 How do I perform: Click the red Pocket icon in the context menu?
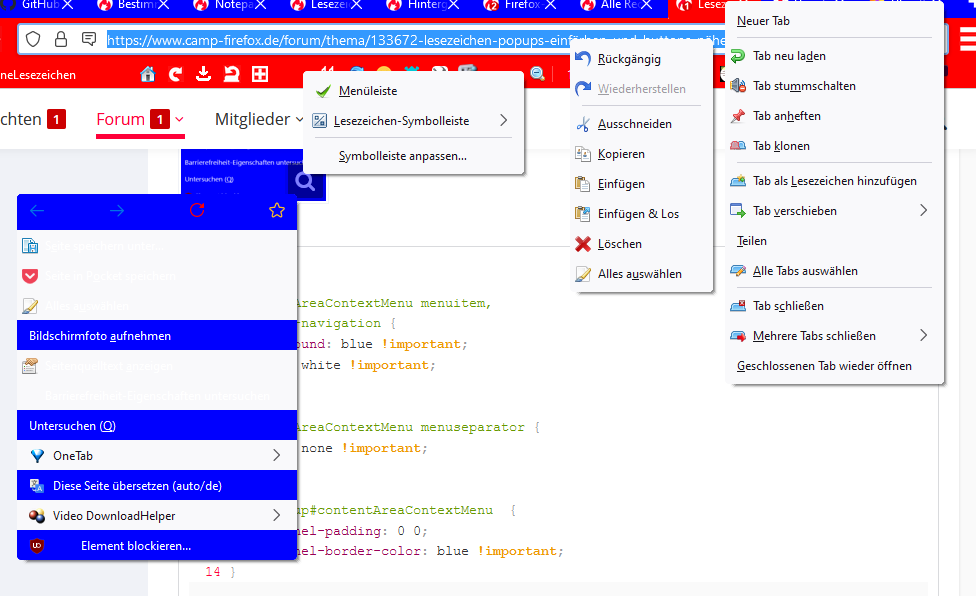coord(30,276)
